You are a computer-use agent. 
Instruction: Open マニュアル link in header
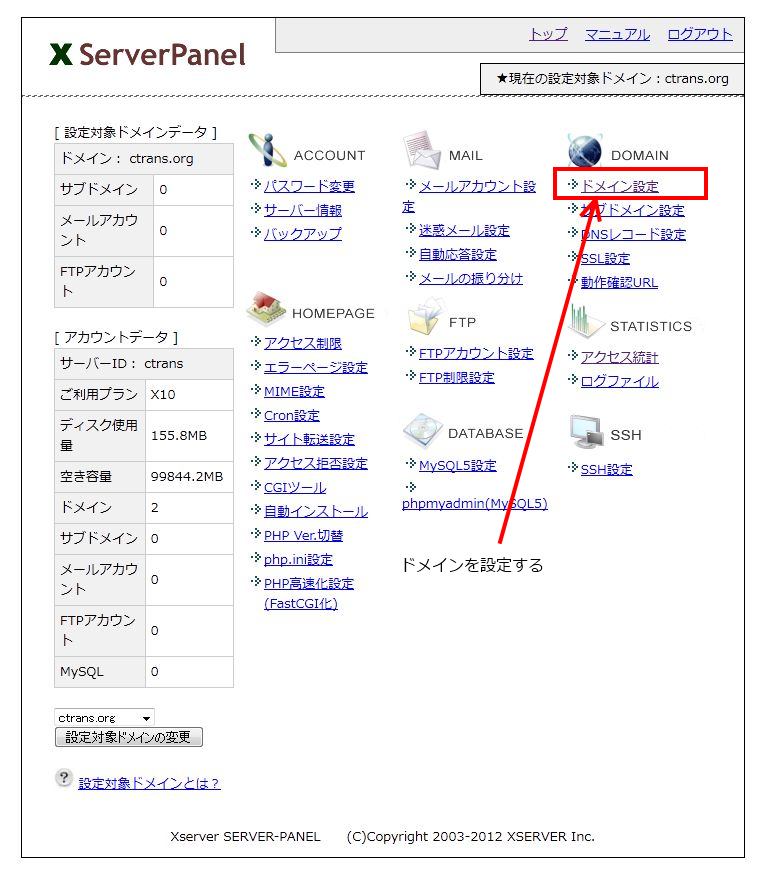tap(617, 34)
